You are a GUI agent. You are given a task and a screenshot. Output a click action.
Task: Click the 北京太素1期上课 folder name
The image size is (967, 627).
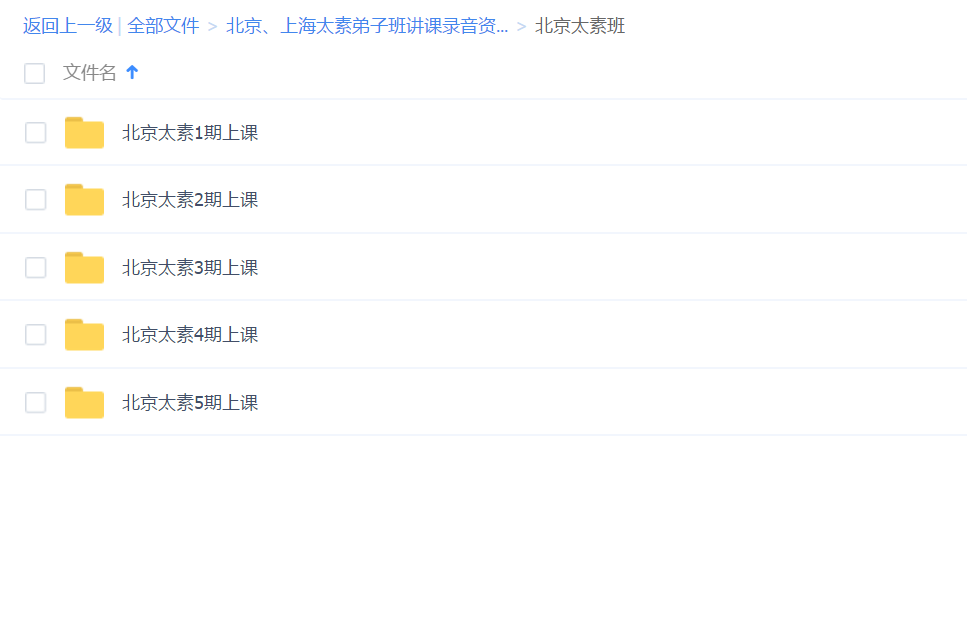tap(190, 133)
